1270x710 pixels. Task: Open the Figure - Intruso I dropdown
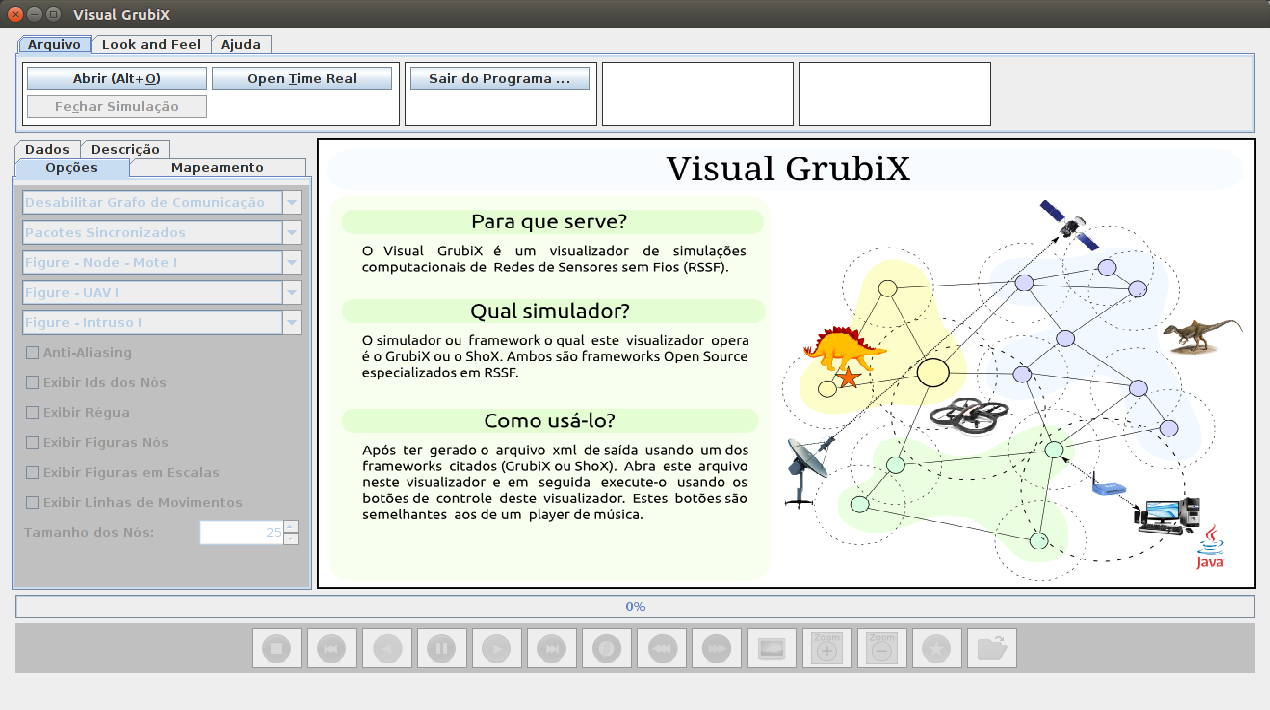point(292,322)
